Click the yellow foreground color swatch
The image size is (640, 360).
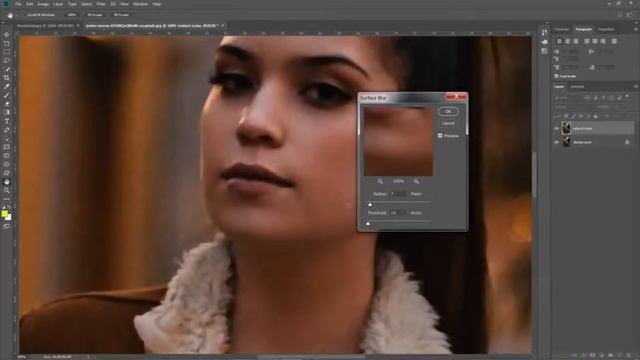4,214
